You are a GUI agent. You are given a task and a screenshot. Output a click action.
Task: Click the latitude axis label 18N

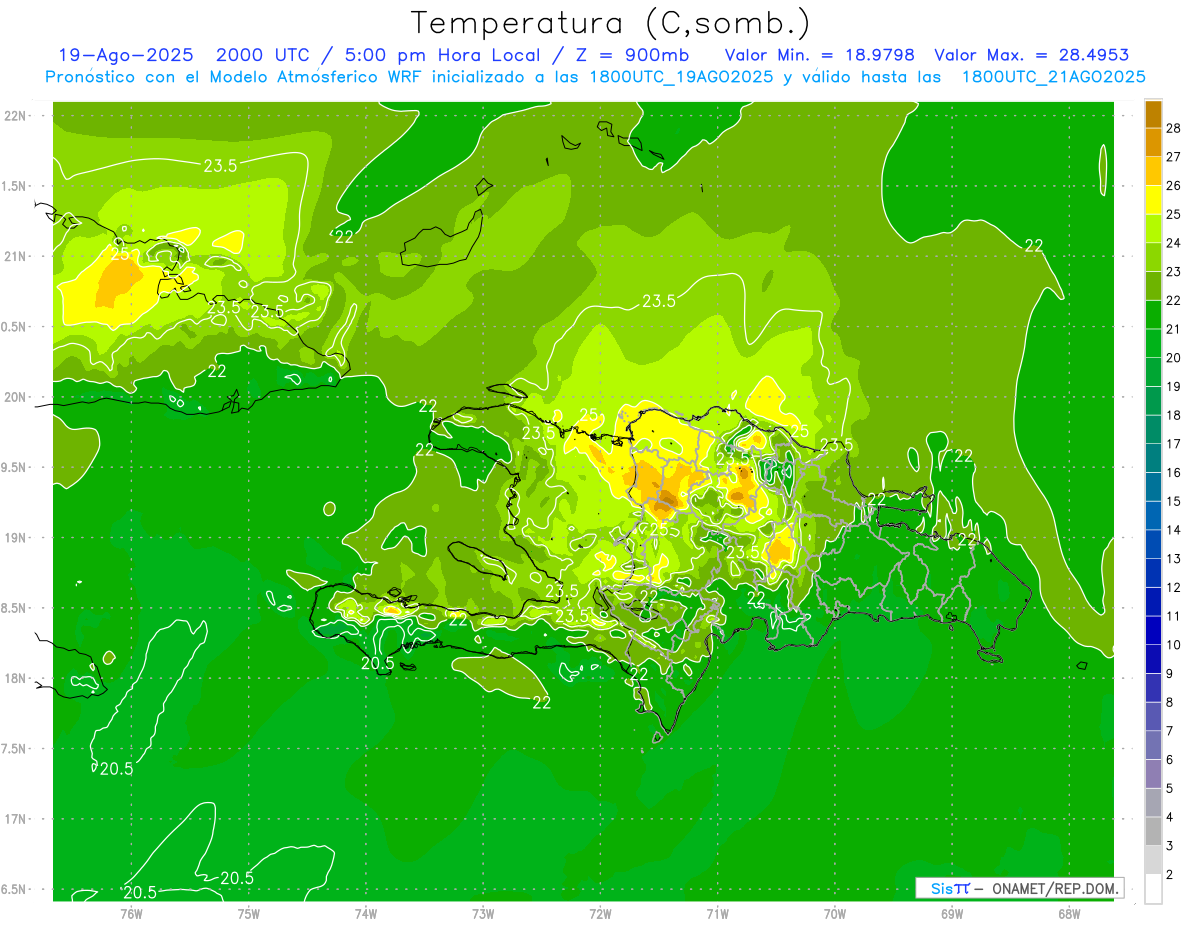[x=16, y=678]
